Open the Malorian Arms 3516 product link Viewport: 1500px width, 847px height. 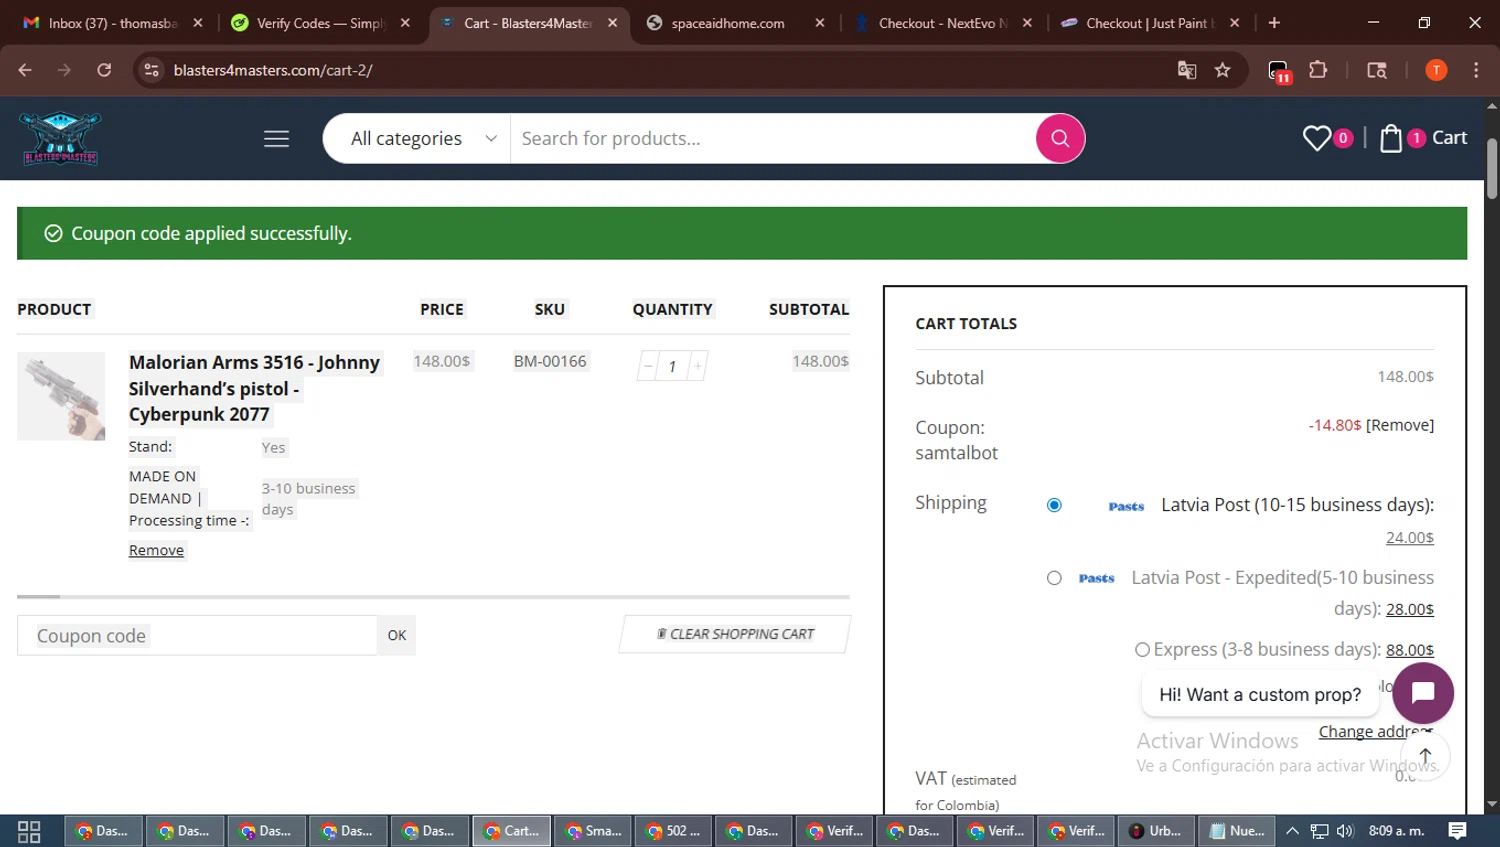pyautogui.click(x=254, y=388)
